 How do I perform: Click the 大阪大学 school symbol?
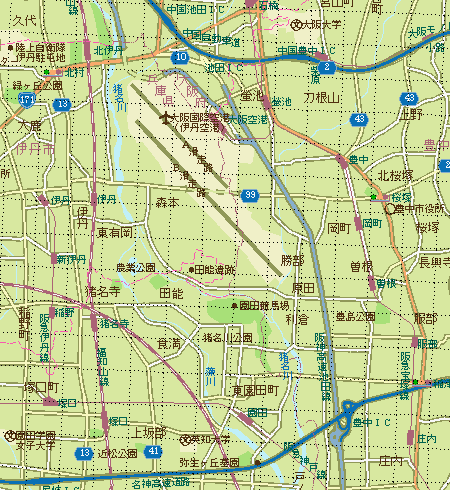295,25
